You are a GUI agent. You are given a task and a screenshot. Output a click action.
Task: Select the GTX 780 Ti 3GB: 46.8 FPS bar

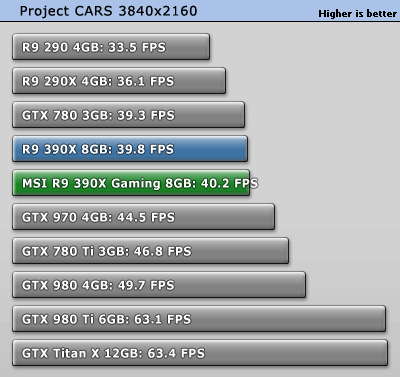(150, 251)
